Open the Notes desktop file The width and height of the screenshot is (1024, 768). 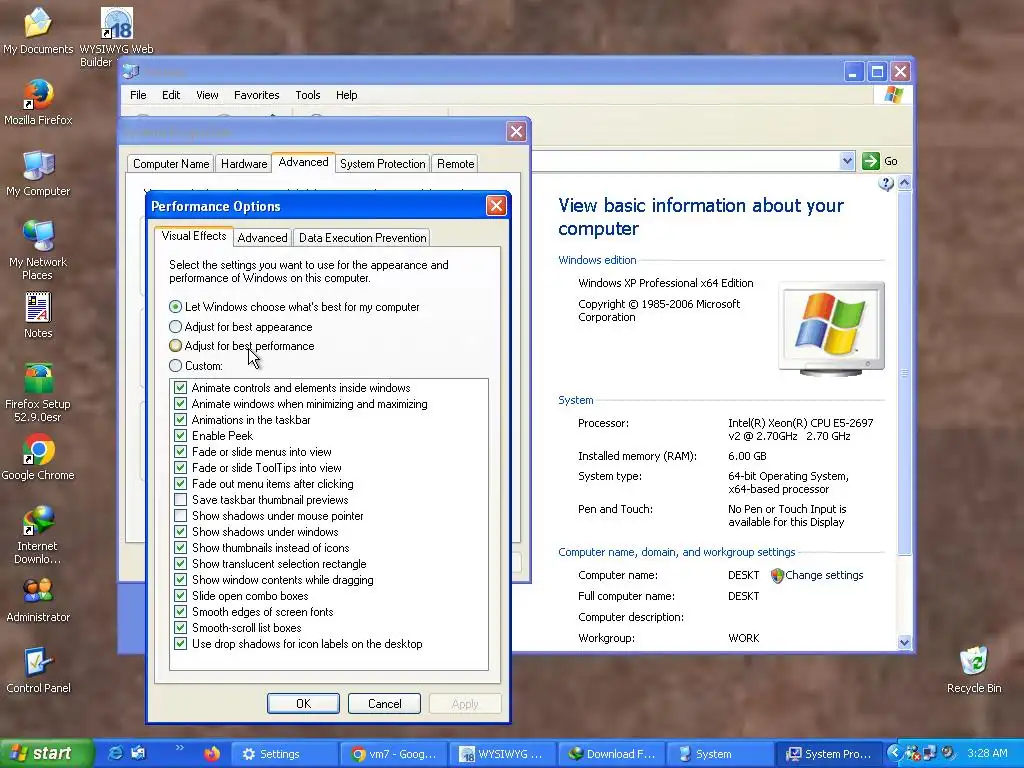coord(38,315)
